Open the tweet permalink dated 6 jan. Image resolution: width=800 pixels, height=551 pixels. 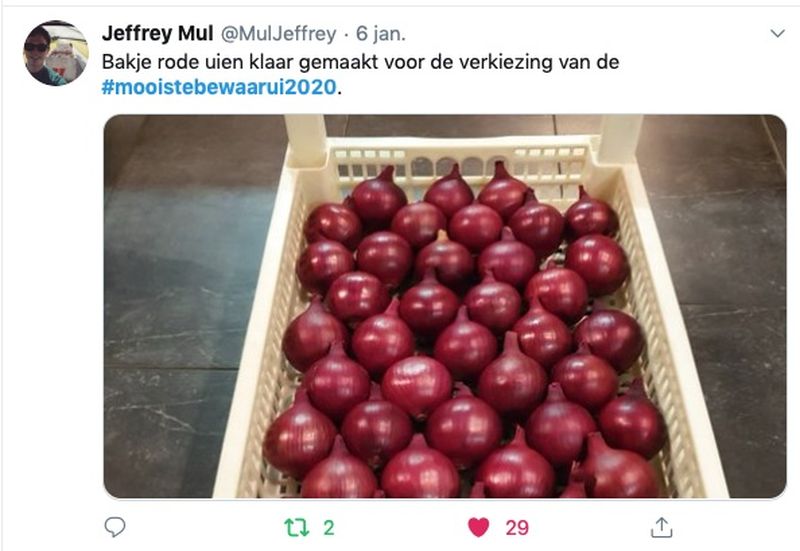click(381, 34)
